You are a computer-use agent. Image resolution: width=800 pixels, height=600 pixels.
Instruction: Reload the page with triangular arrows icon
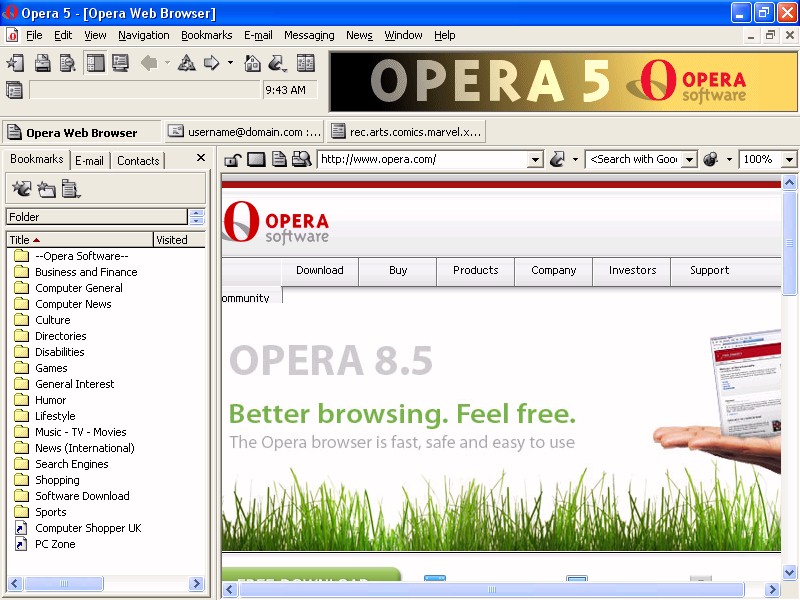tap(186, 63)
